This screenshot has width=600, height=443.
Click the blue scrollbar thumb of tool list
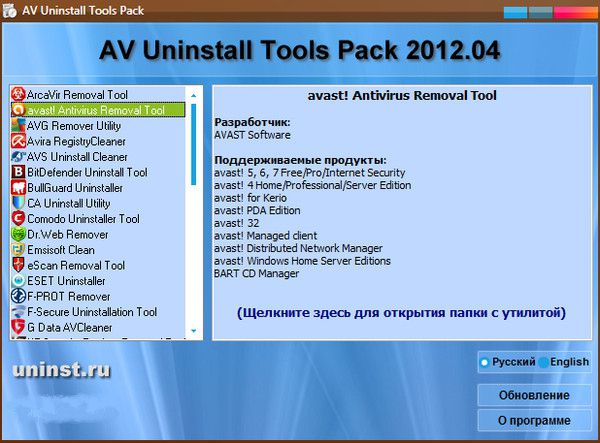click(194, 144)
